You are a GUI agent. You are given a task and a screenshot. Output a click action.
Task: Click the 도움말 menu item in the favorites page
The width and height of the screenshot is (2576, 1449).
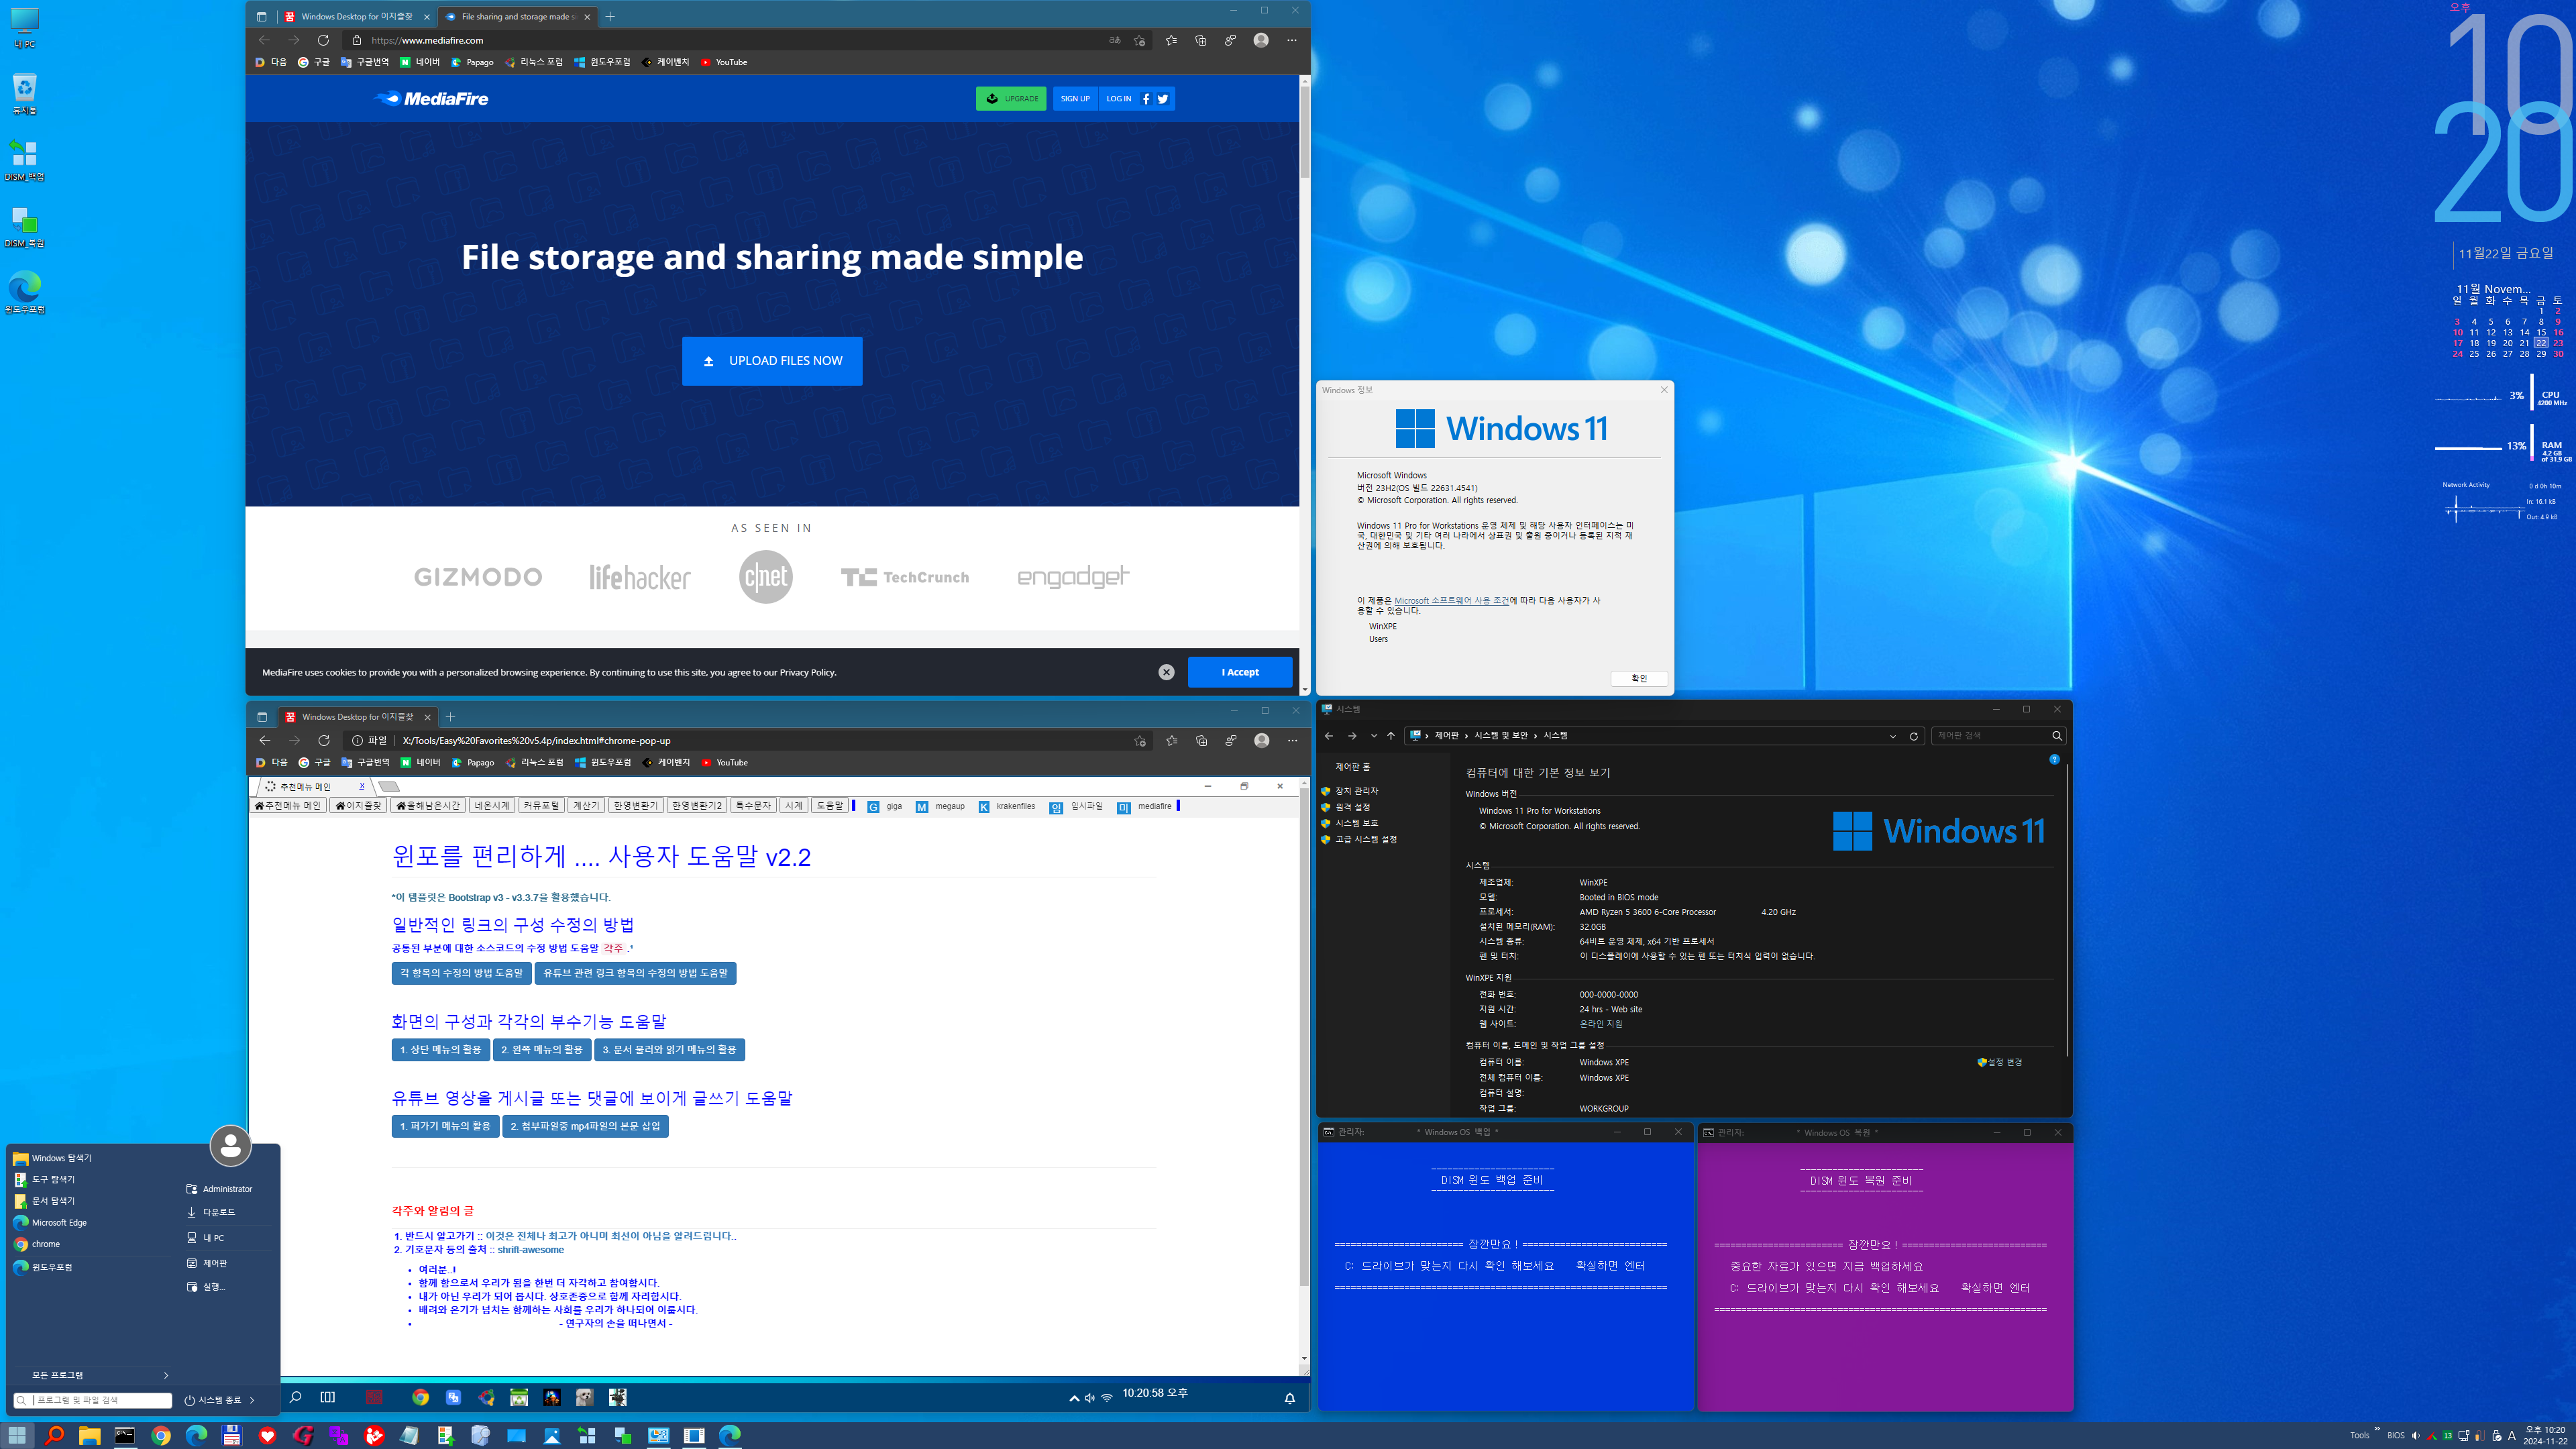829,806
